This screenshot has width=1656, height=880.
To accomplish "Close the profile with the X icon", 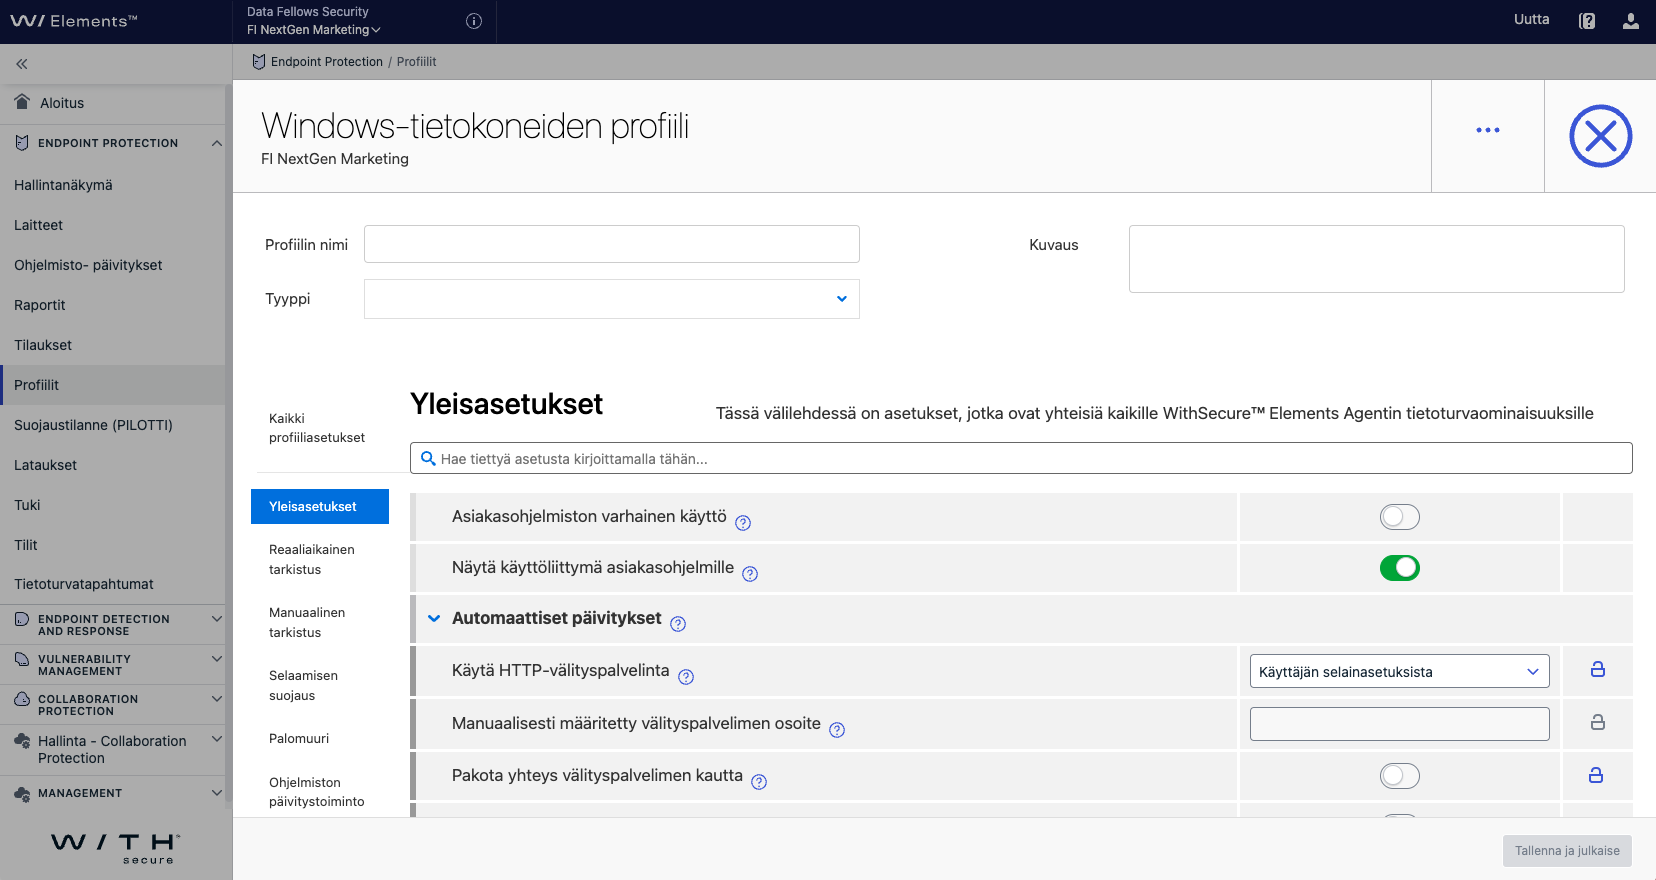I will click(x=1600, y=136).
